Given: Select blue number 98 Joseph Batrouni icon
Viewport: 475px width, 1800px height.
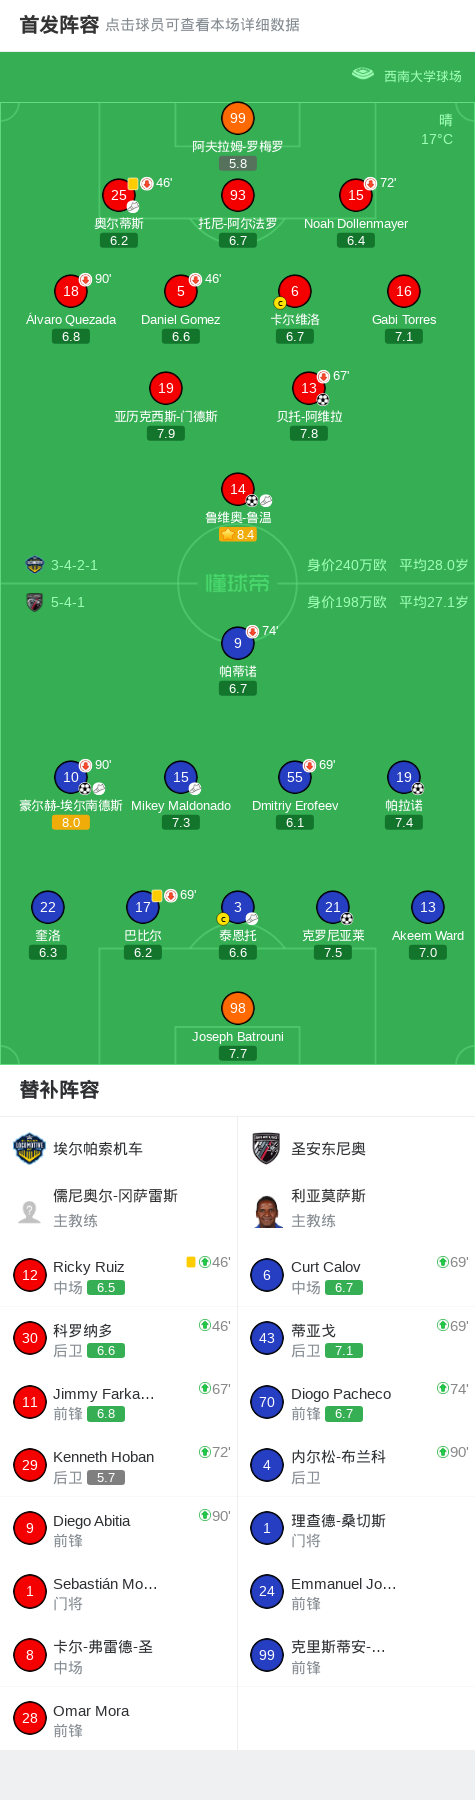Looking at the screenshot, I should click(237, 1008).
